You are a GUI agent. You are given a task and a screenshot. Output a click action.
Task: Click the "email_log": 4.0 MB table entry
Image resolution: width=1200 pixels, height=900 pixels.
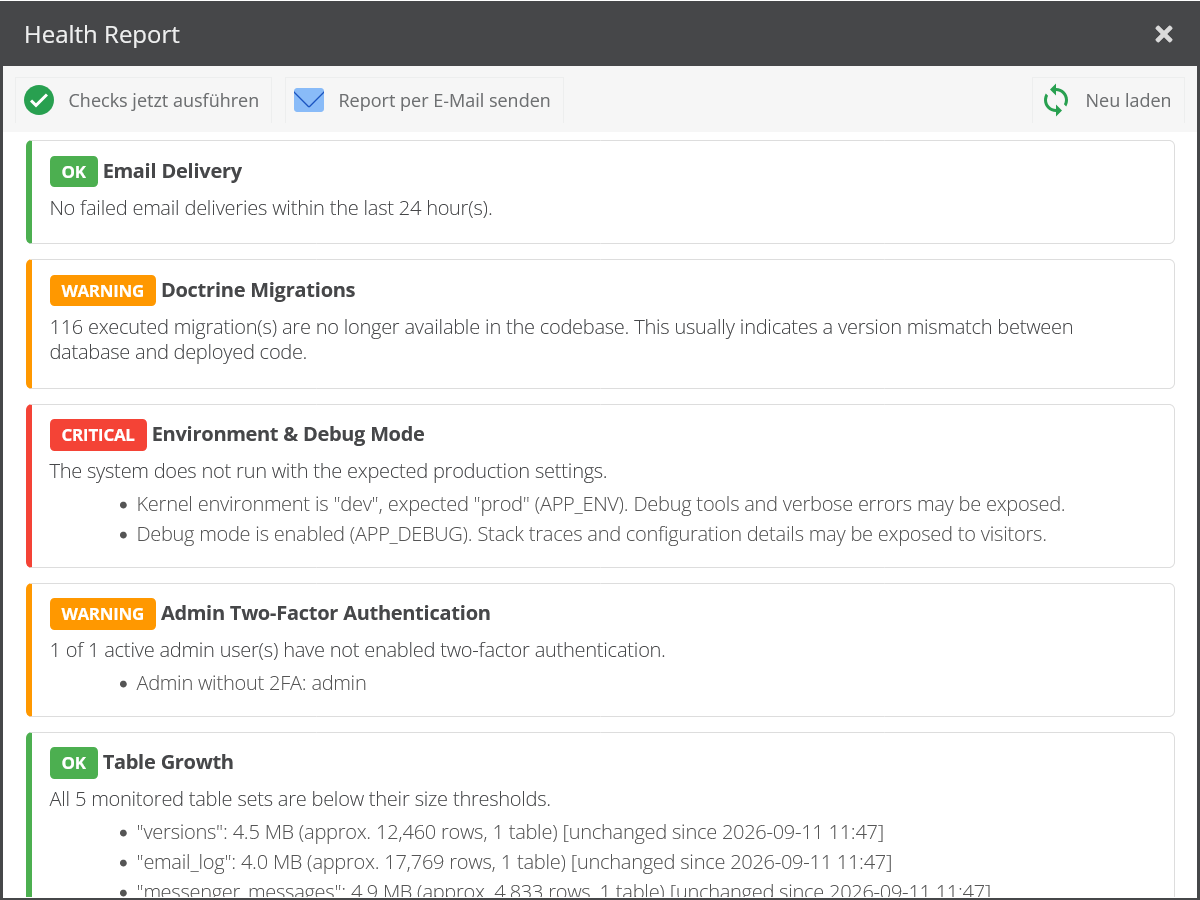[x=514, y=862]
